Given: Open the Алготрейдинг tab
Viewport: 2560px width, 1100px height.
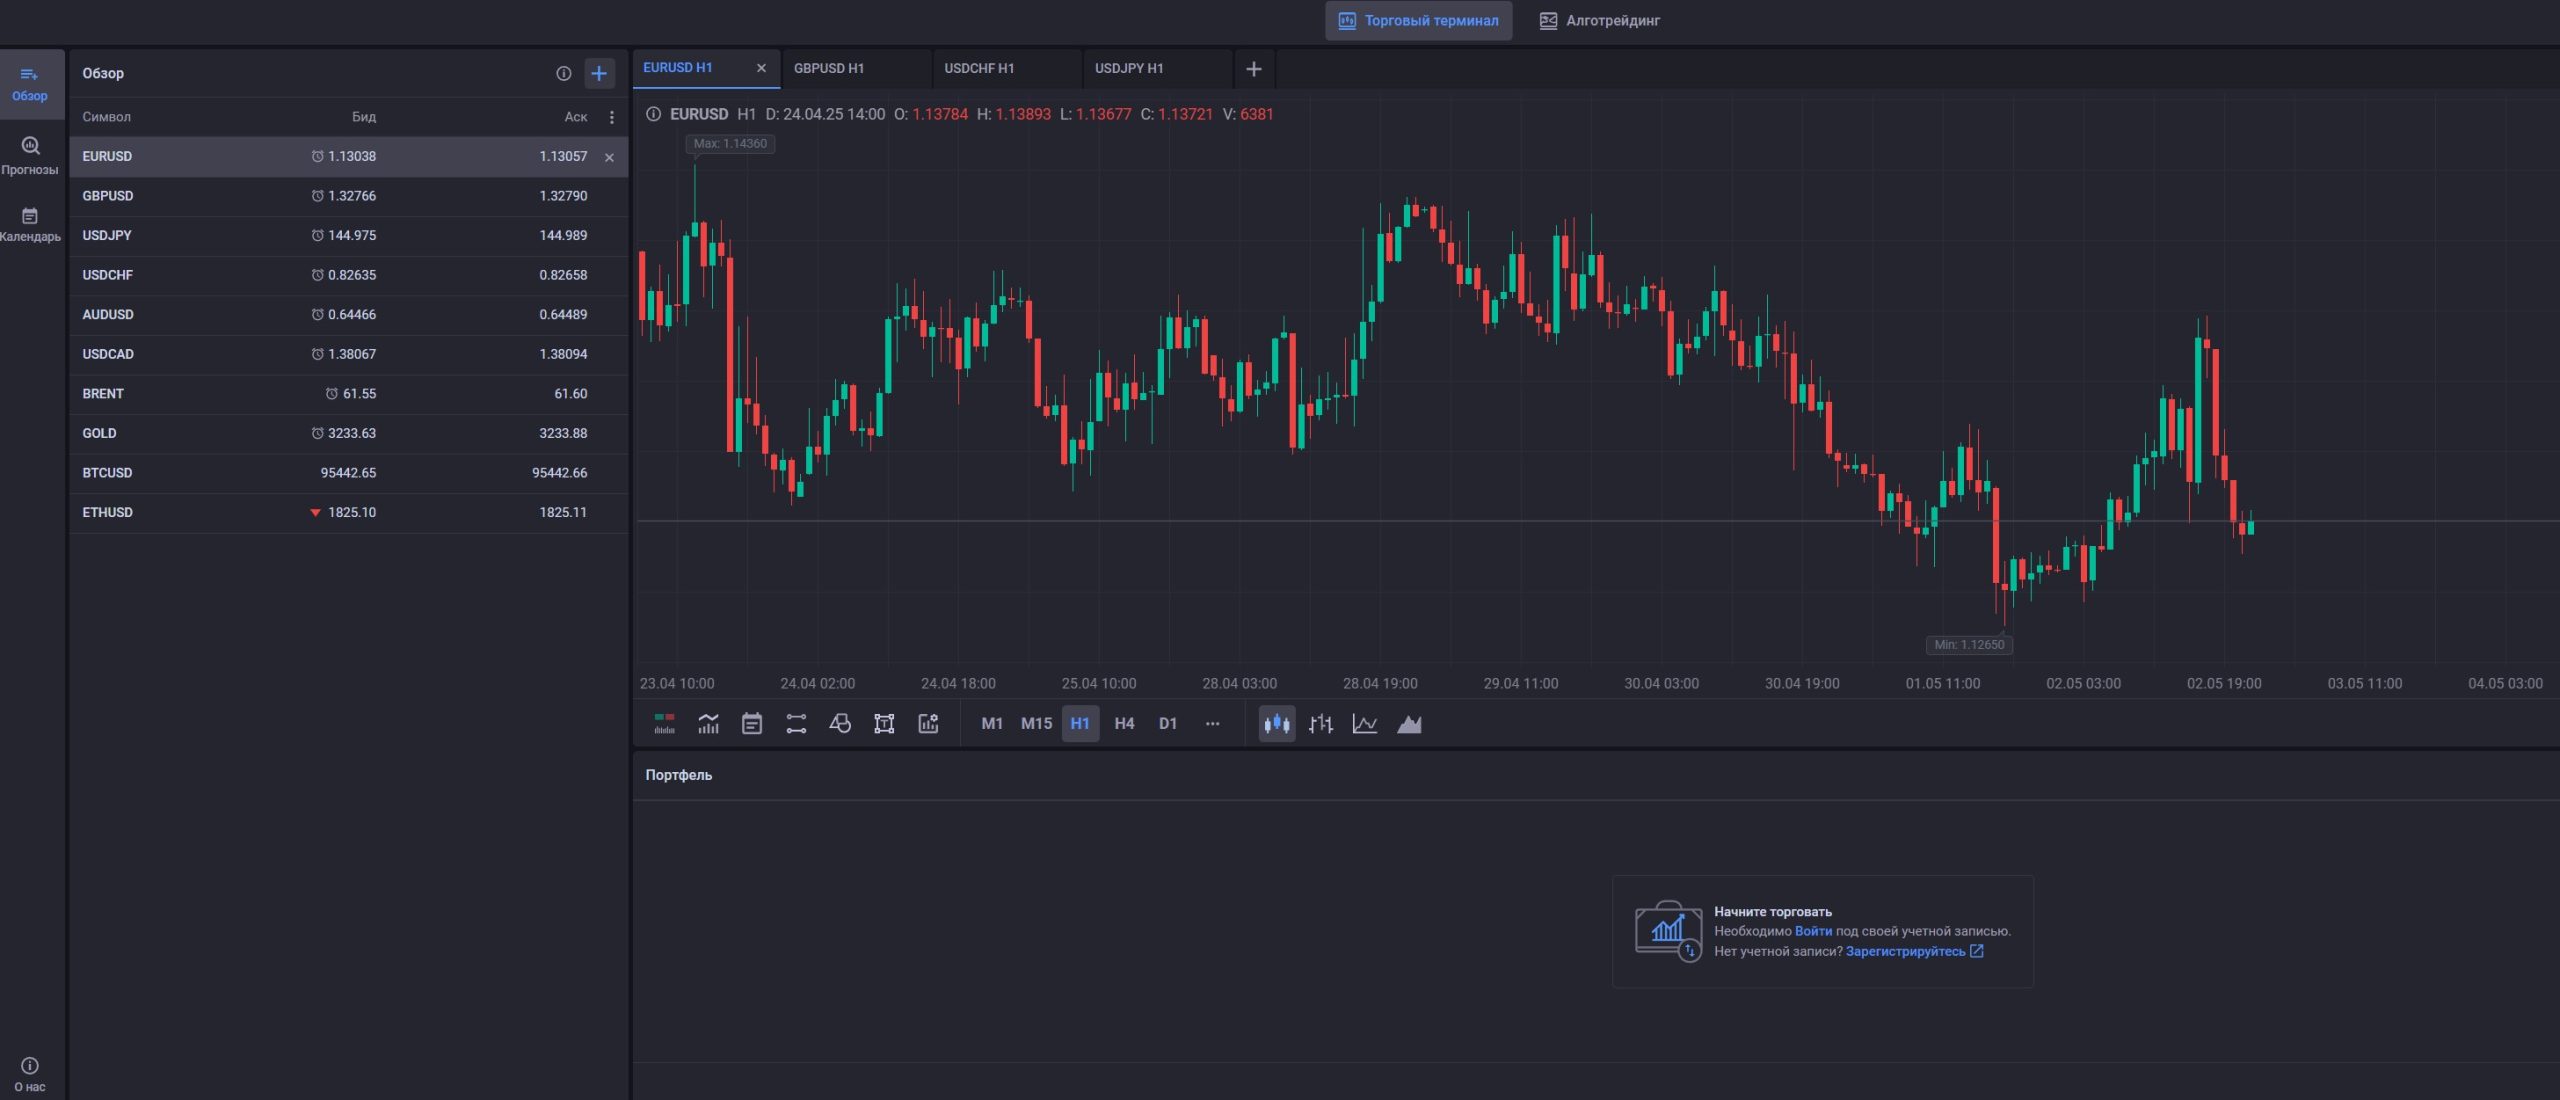Looking at the screenshot, I should (x=1600, y=21).
